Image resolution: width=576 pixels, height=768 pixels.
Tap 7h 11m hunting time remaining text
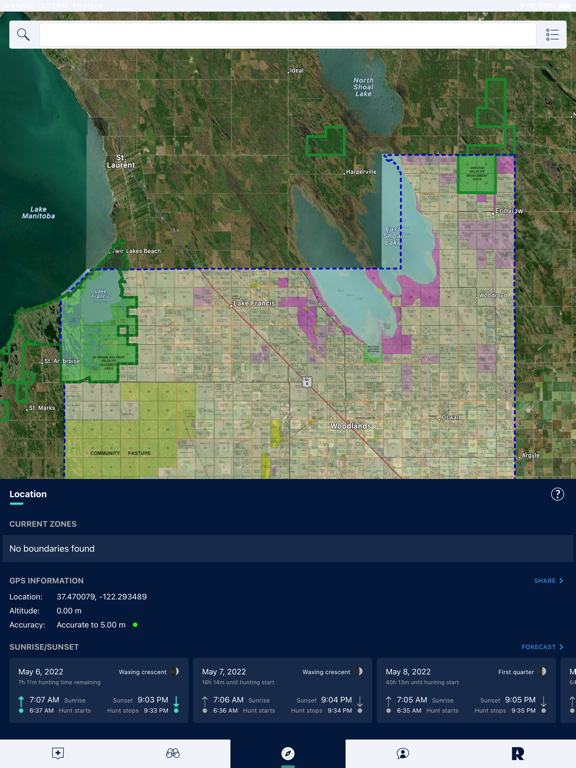(59, 682)
